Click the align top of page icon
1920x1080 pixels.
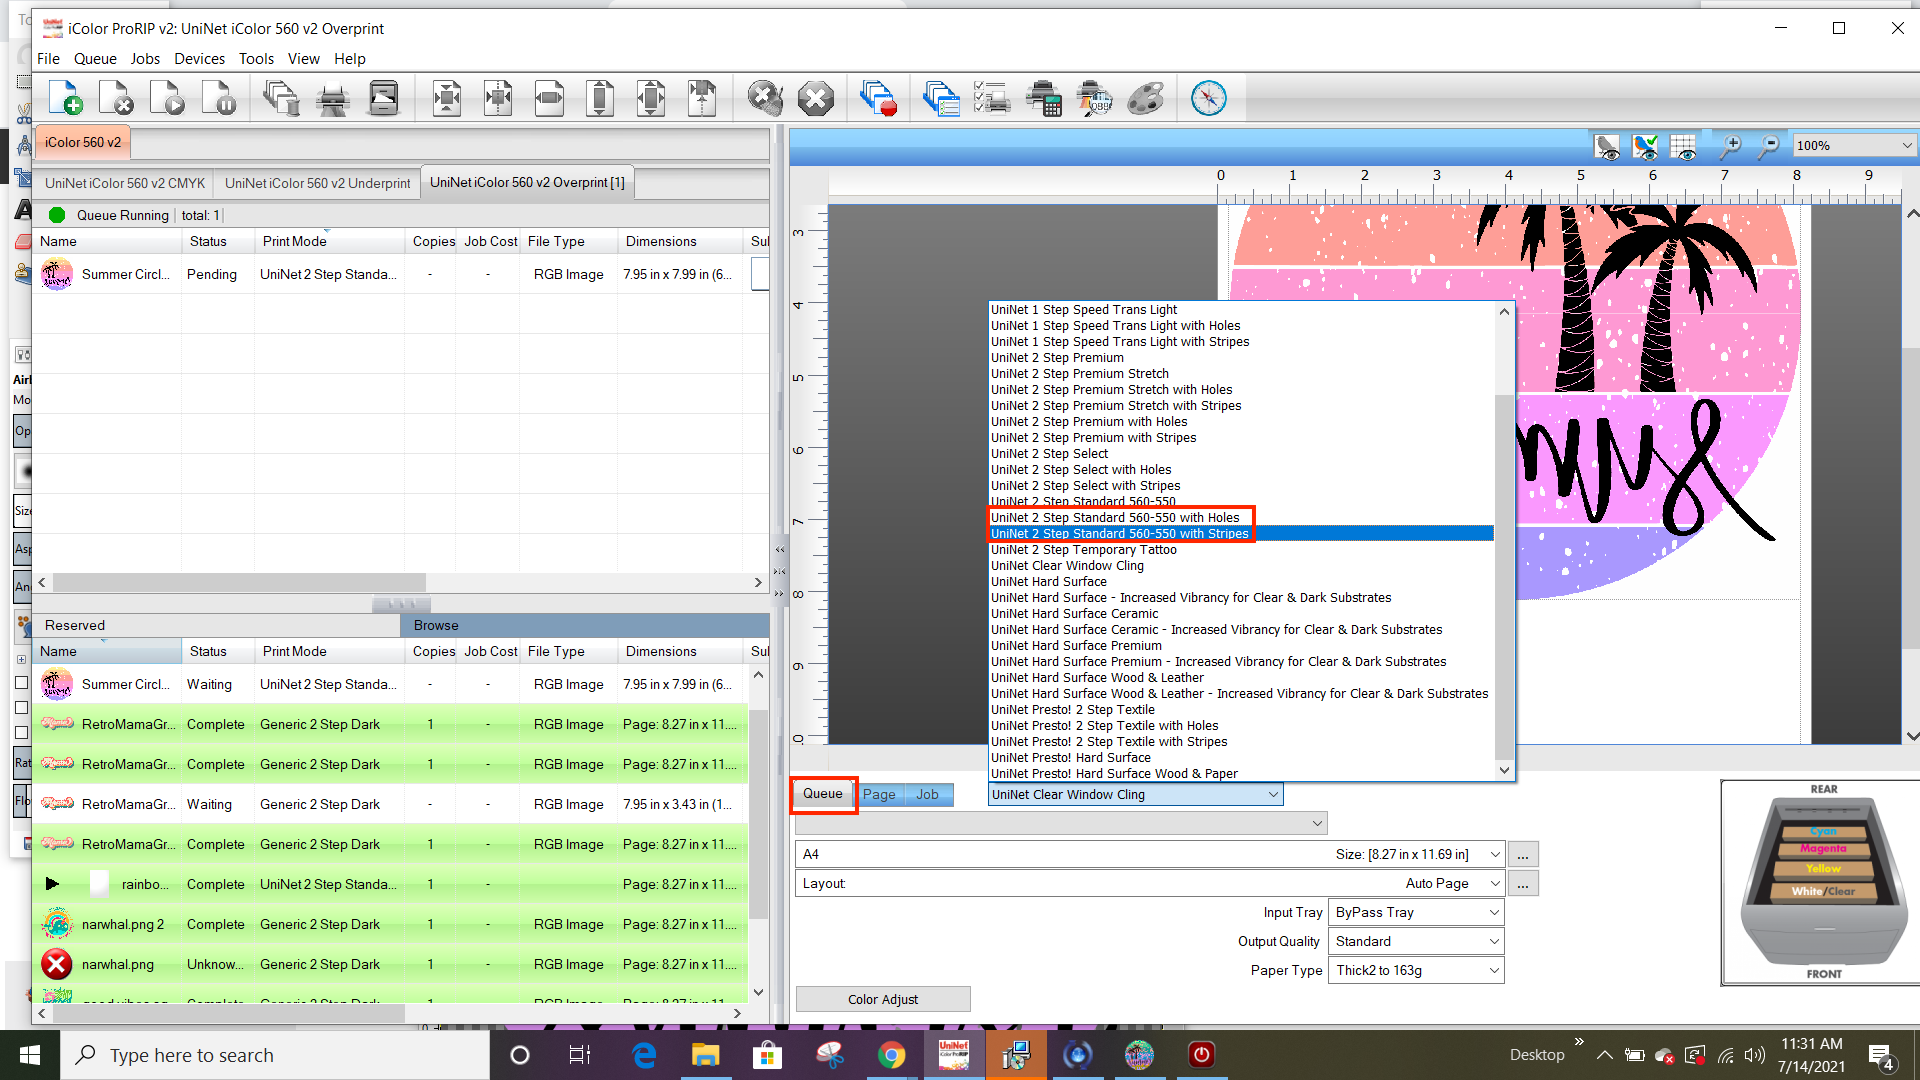pyautogui.click(x=701, y=98)
